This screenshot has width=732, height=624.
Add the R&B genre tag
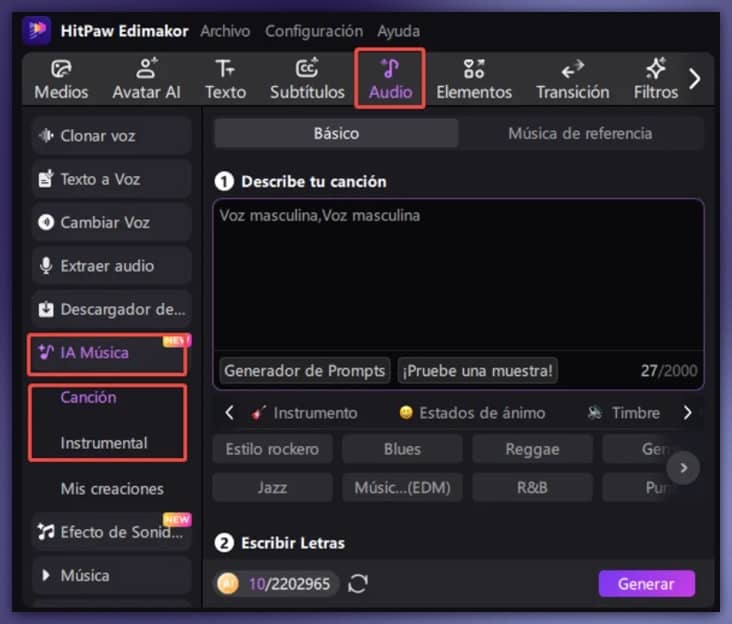pyautogui.click(x=532, y=488)
